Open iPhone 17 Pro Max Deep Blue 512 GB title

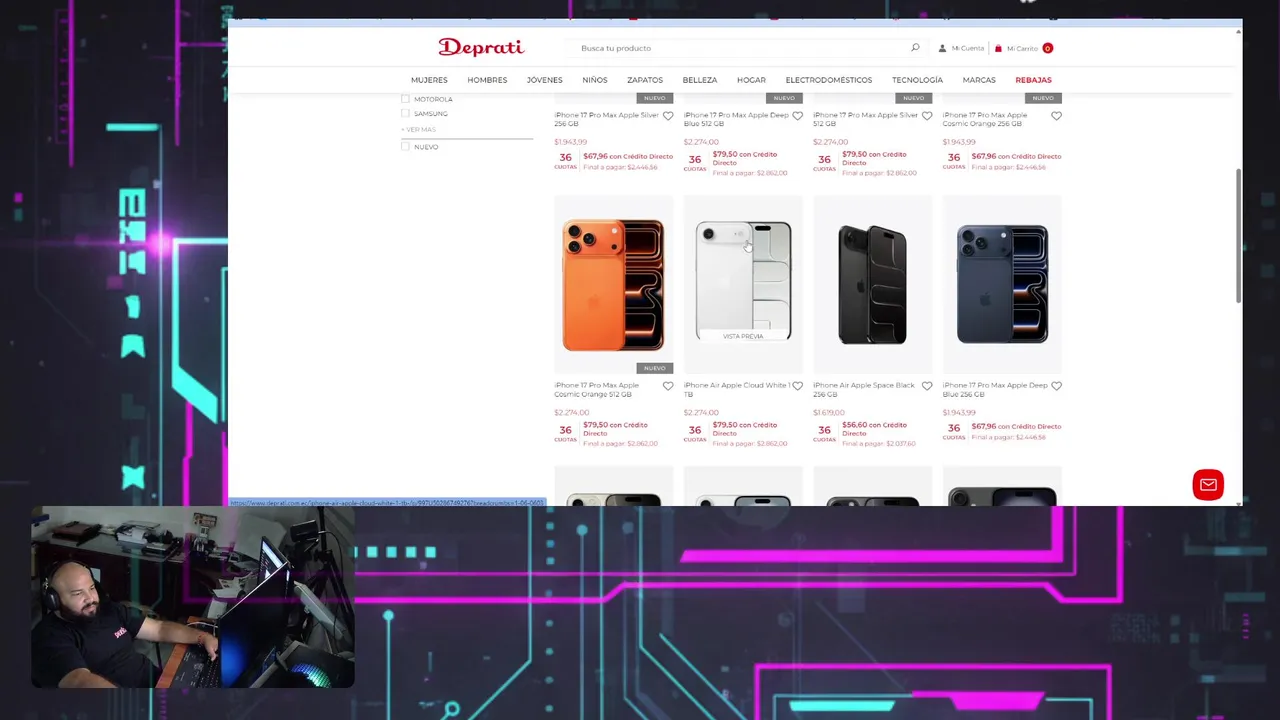[736, 119]
